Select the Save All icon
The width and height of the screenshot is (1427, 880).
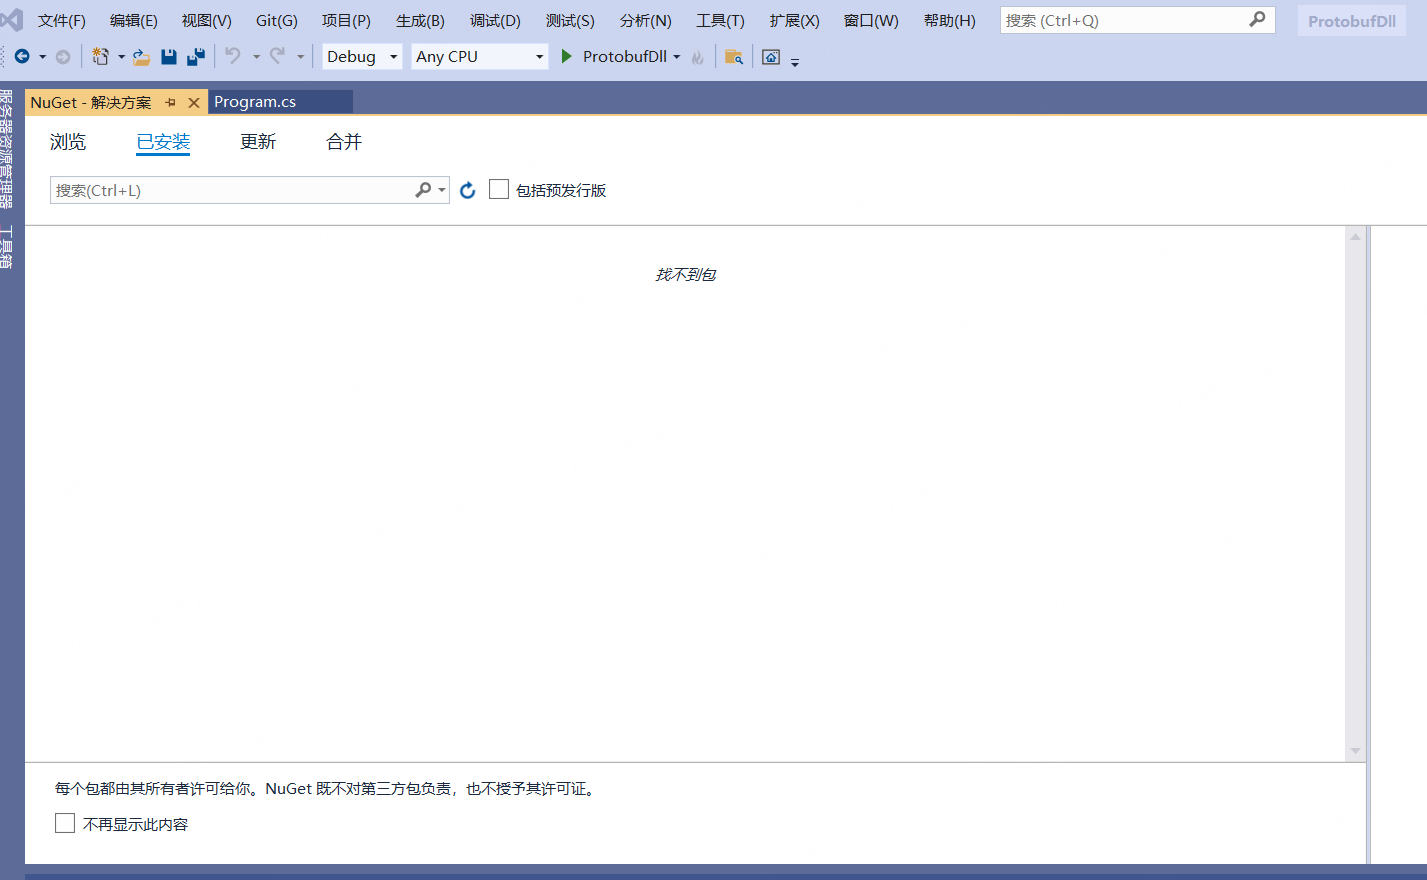point(196,56)
